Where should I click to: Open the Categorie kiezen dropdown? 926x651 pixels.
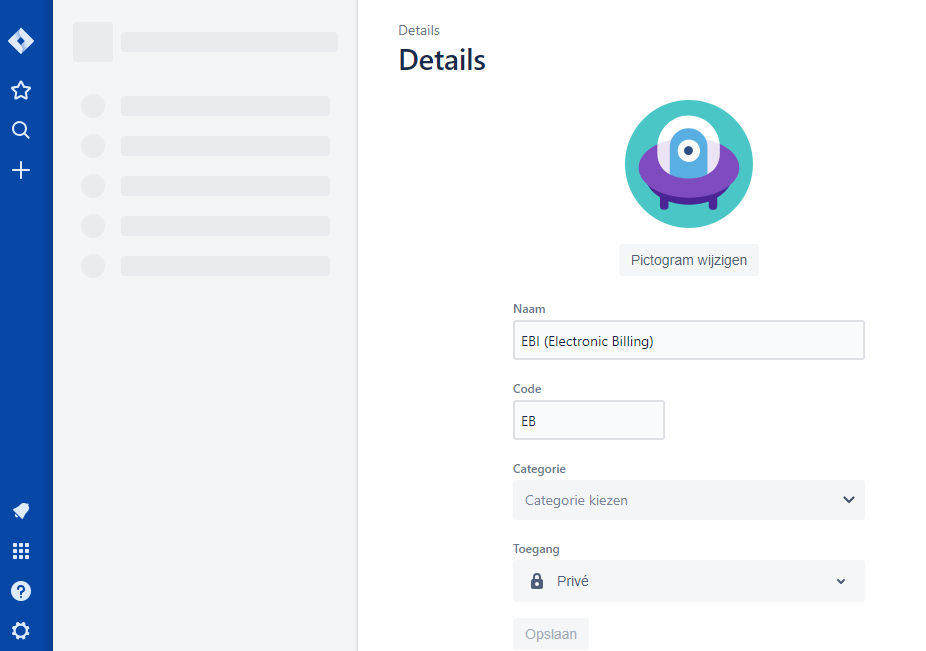click(x=676, y=500)
